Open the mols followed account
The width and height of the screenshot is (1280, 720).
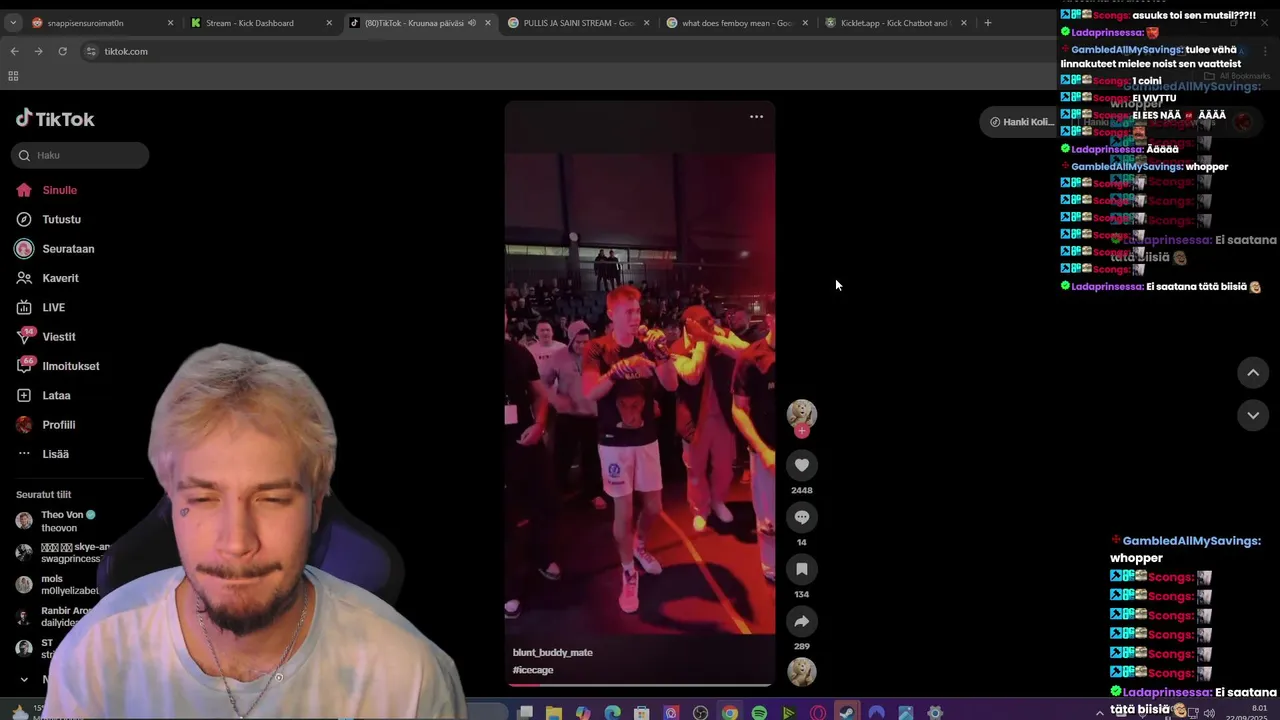(x=55, y=584)
